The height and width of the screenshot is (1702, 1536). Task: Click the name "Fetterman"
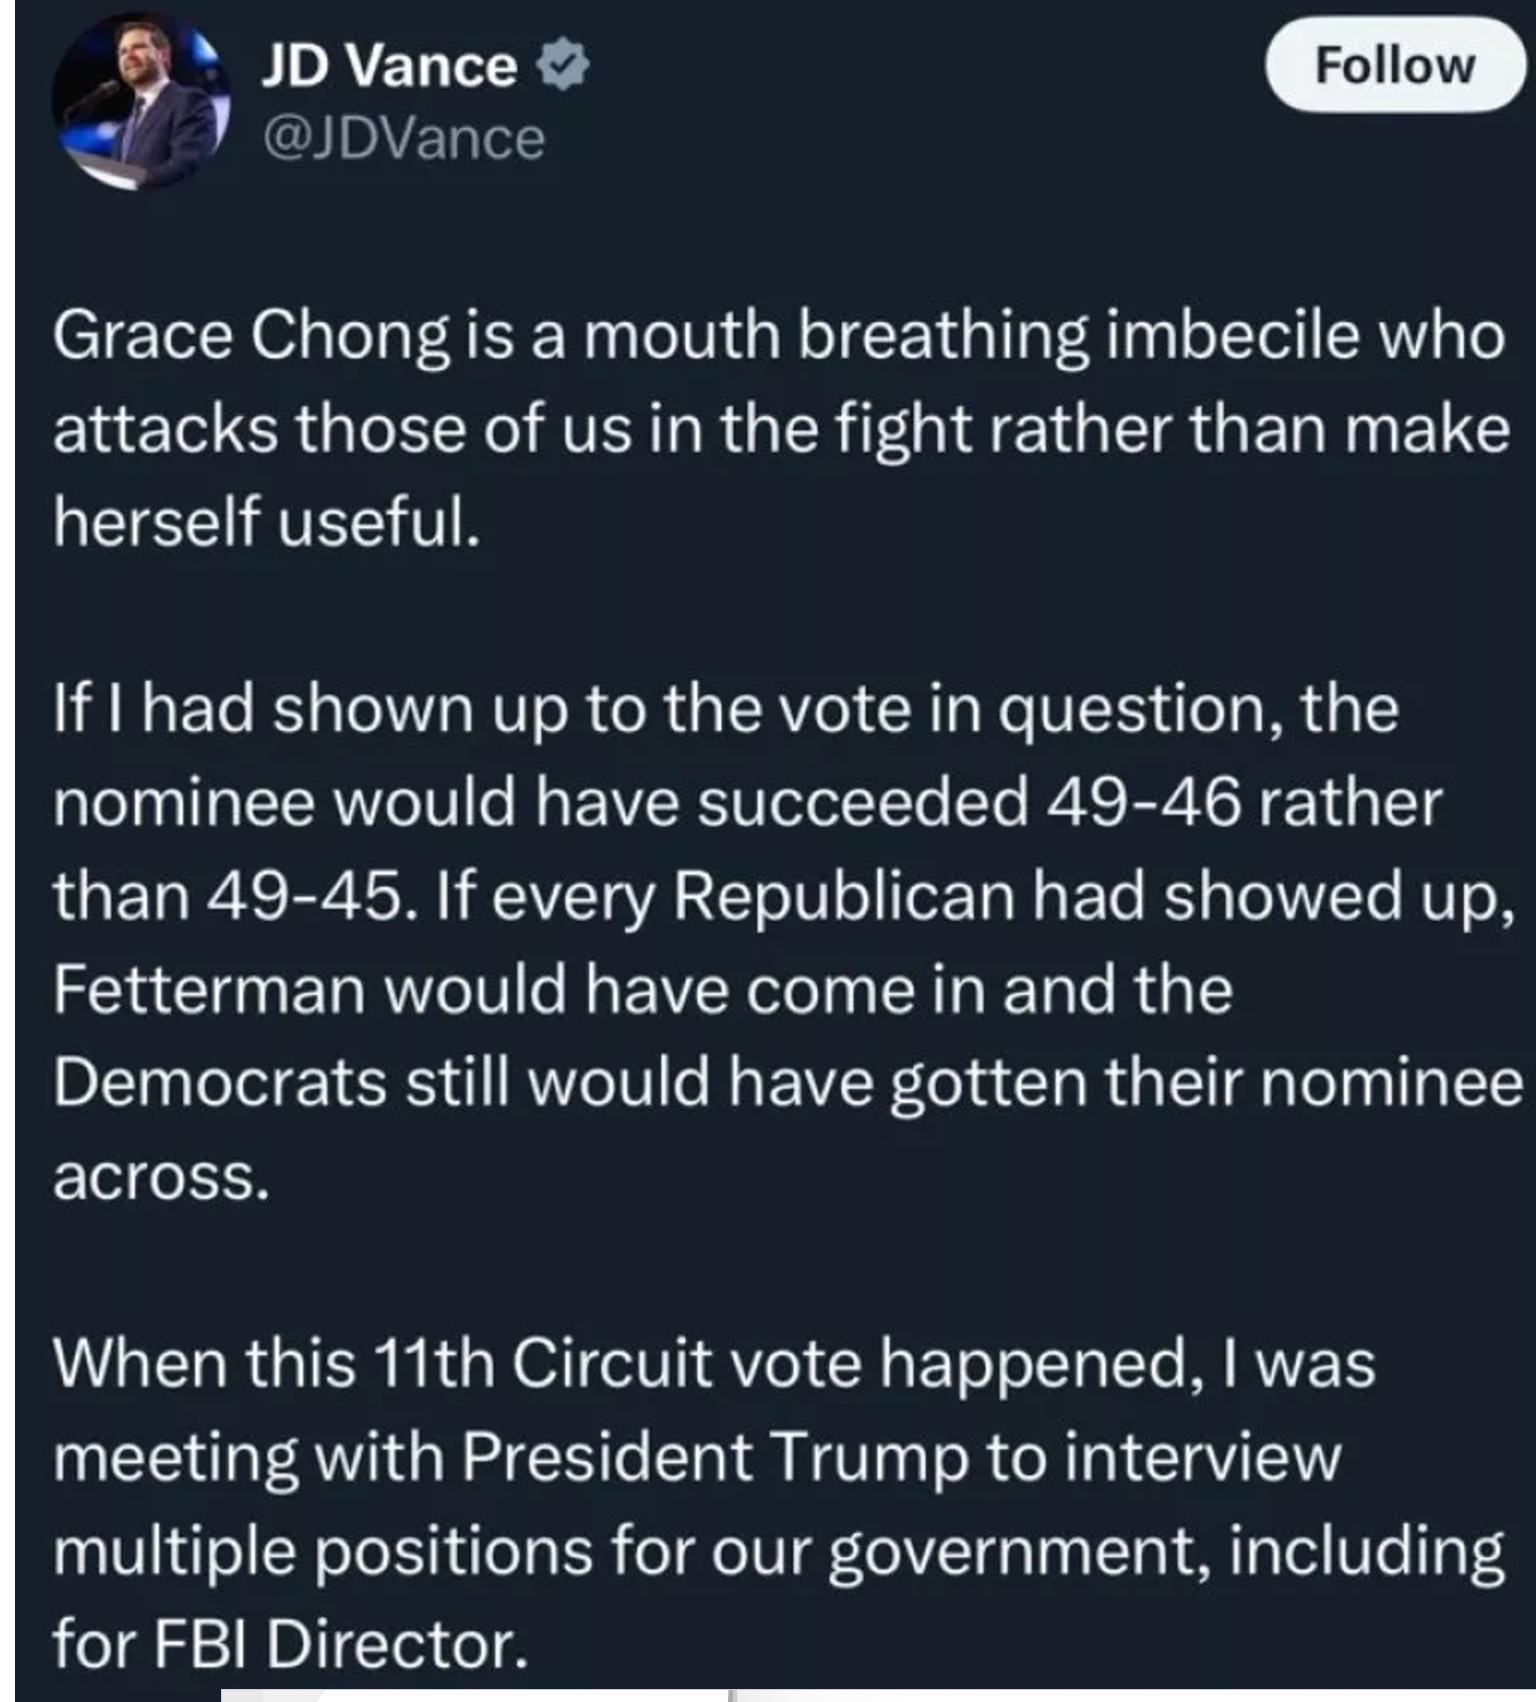tap(209, 990)
